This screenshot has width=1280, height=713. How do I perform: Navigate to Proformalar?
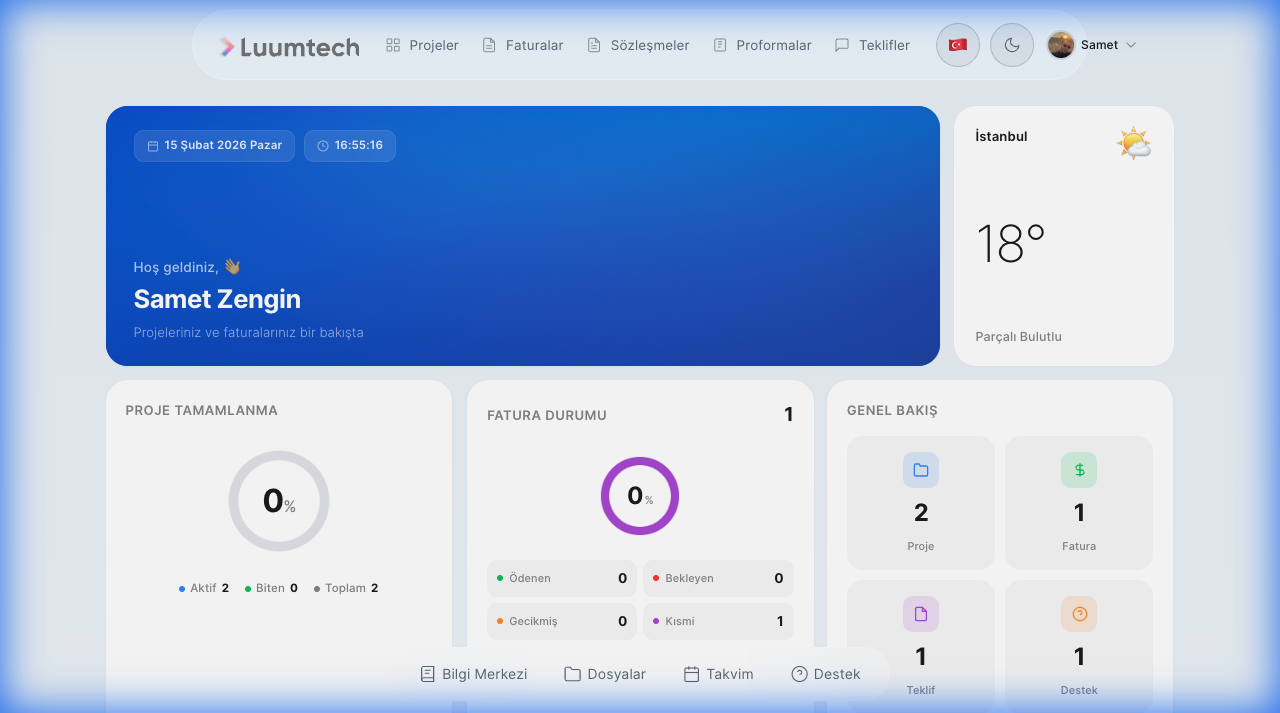click(761, 45)
